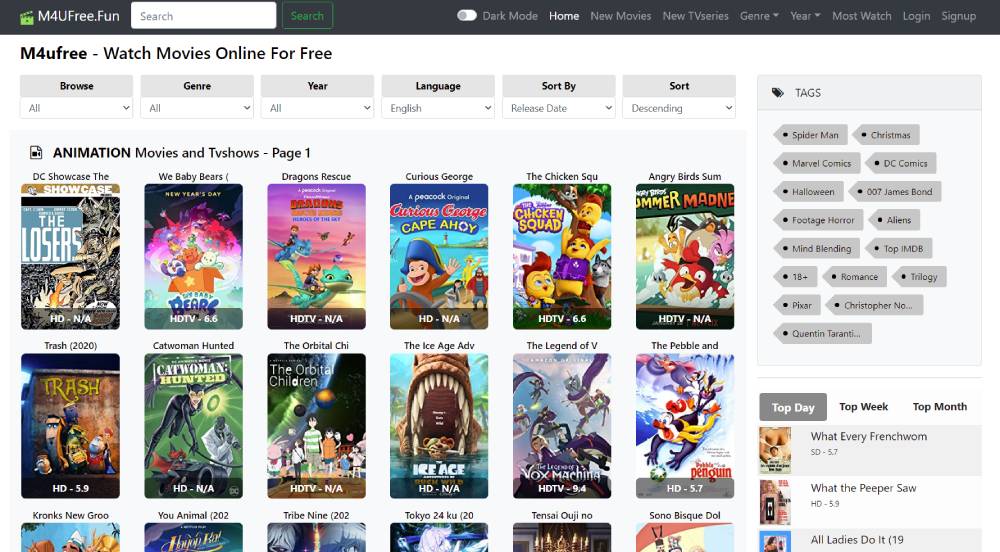
Task: Open the We Baby Bears poster
Action: point(193,257)
